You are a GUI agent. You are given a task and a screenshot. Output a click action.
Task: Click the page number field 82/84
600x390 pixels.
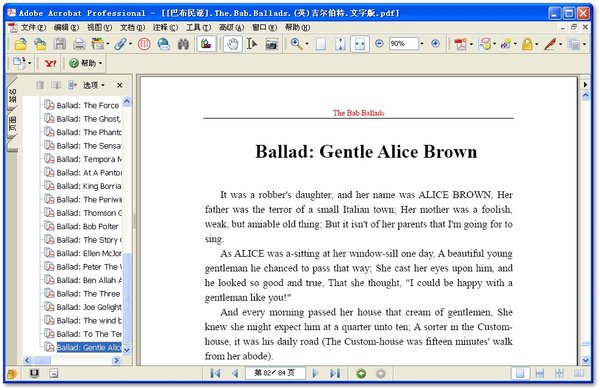pos(275,373)
